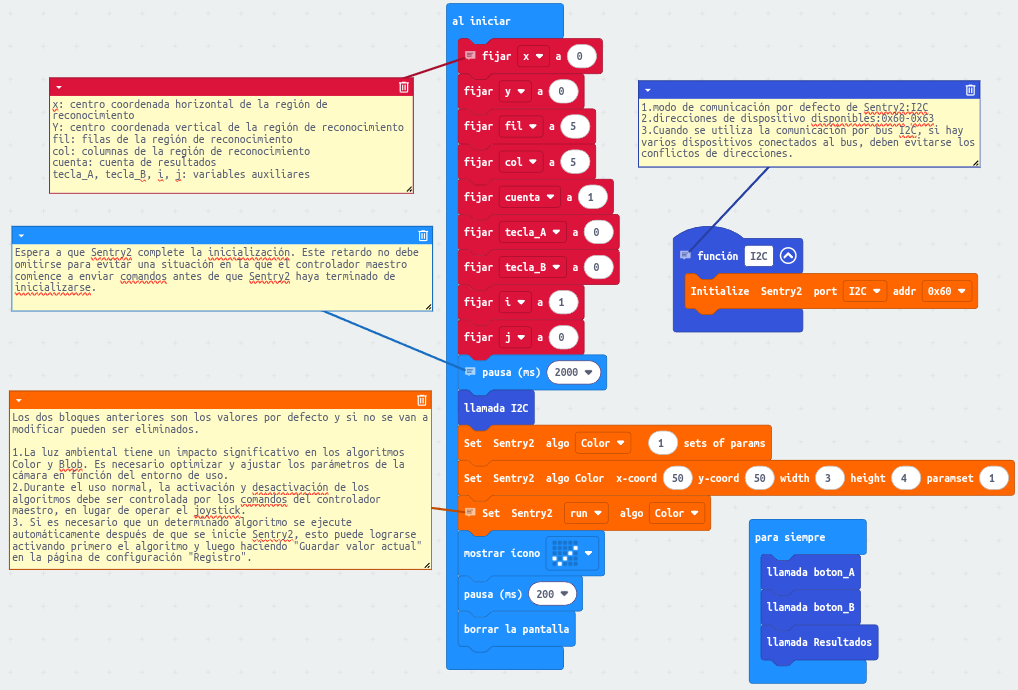Open the i variable dropdown

pyautogui.click(x=515, y=302)
